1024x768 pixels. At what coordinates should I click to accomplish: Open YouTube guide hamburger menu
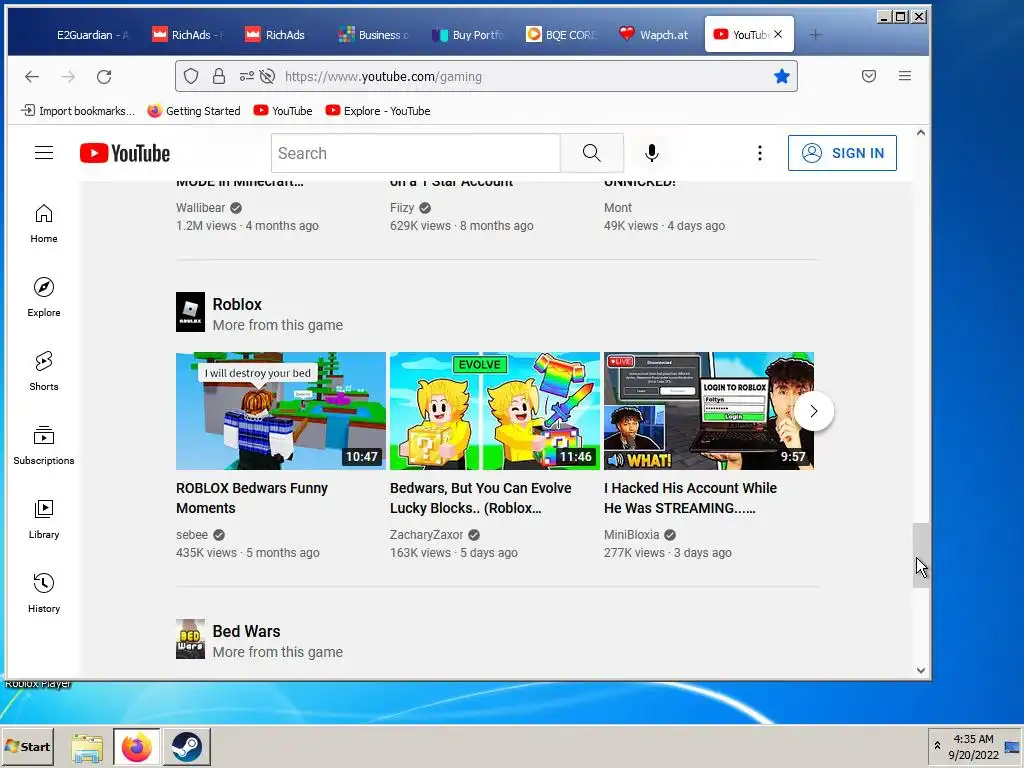(44, 153)
